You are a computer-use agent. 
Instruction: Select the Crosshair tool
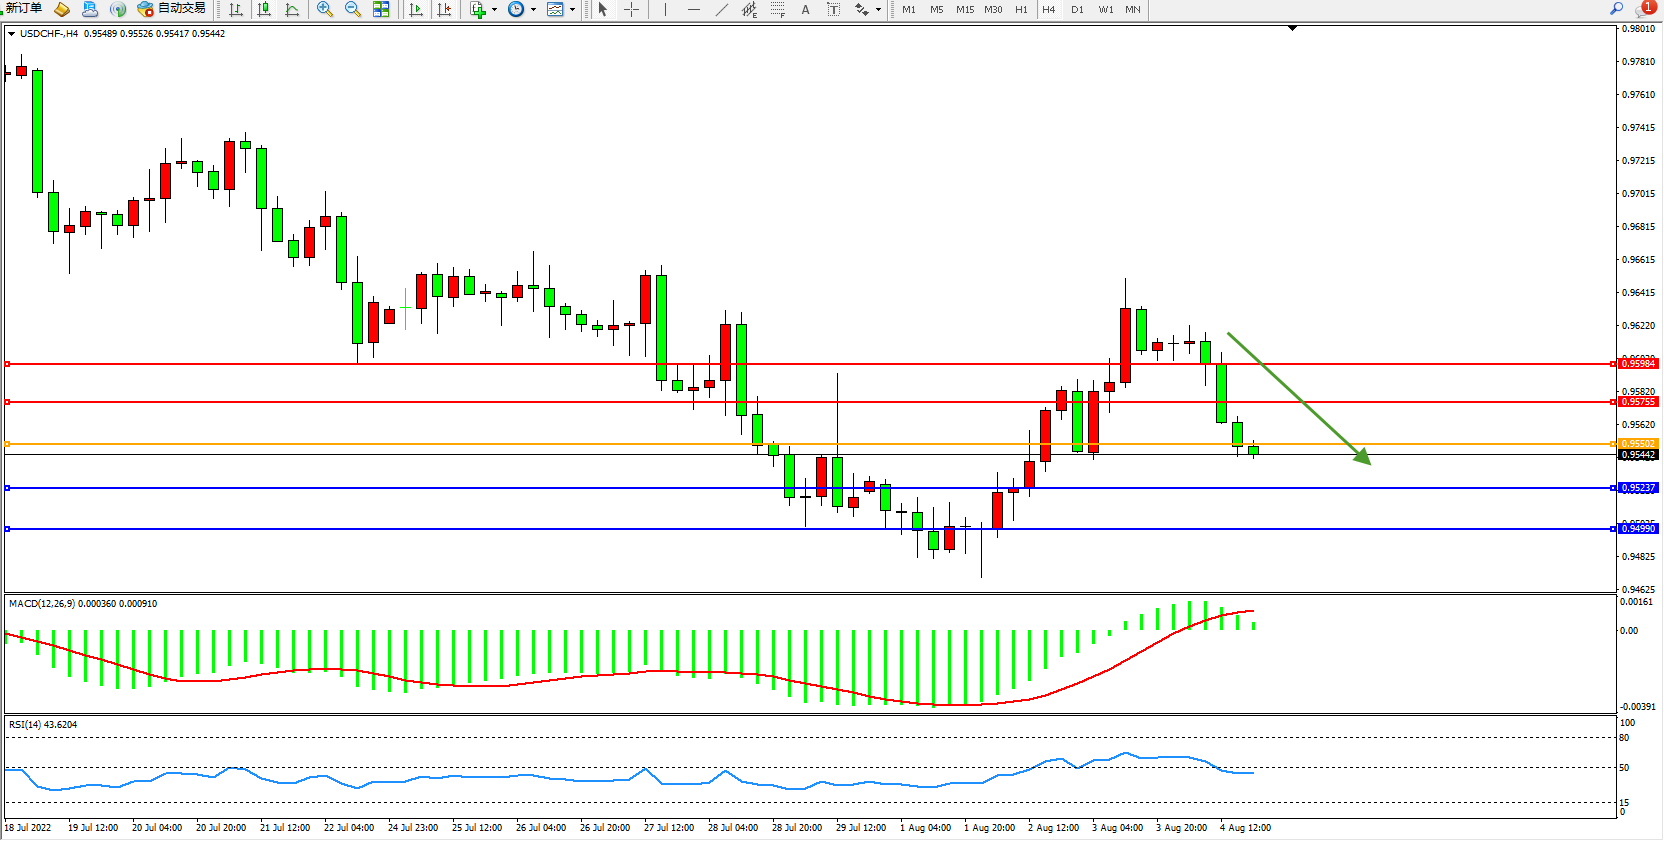click(x=631, y=9)
